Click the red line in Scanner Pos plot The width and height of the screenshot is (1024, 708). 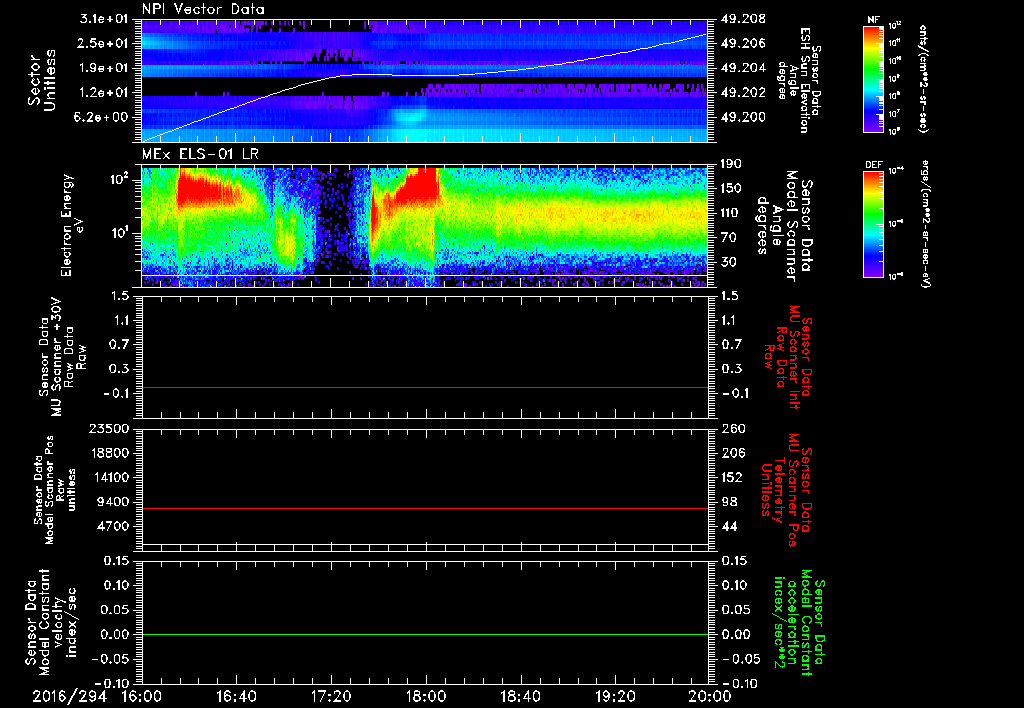(x=424, y=508)
